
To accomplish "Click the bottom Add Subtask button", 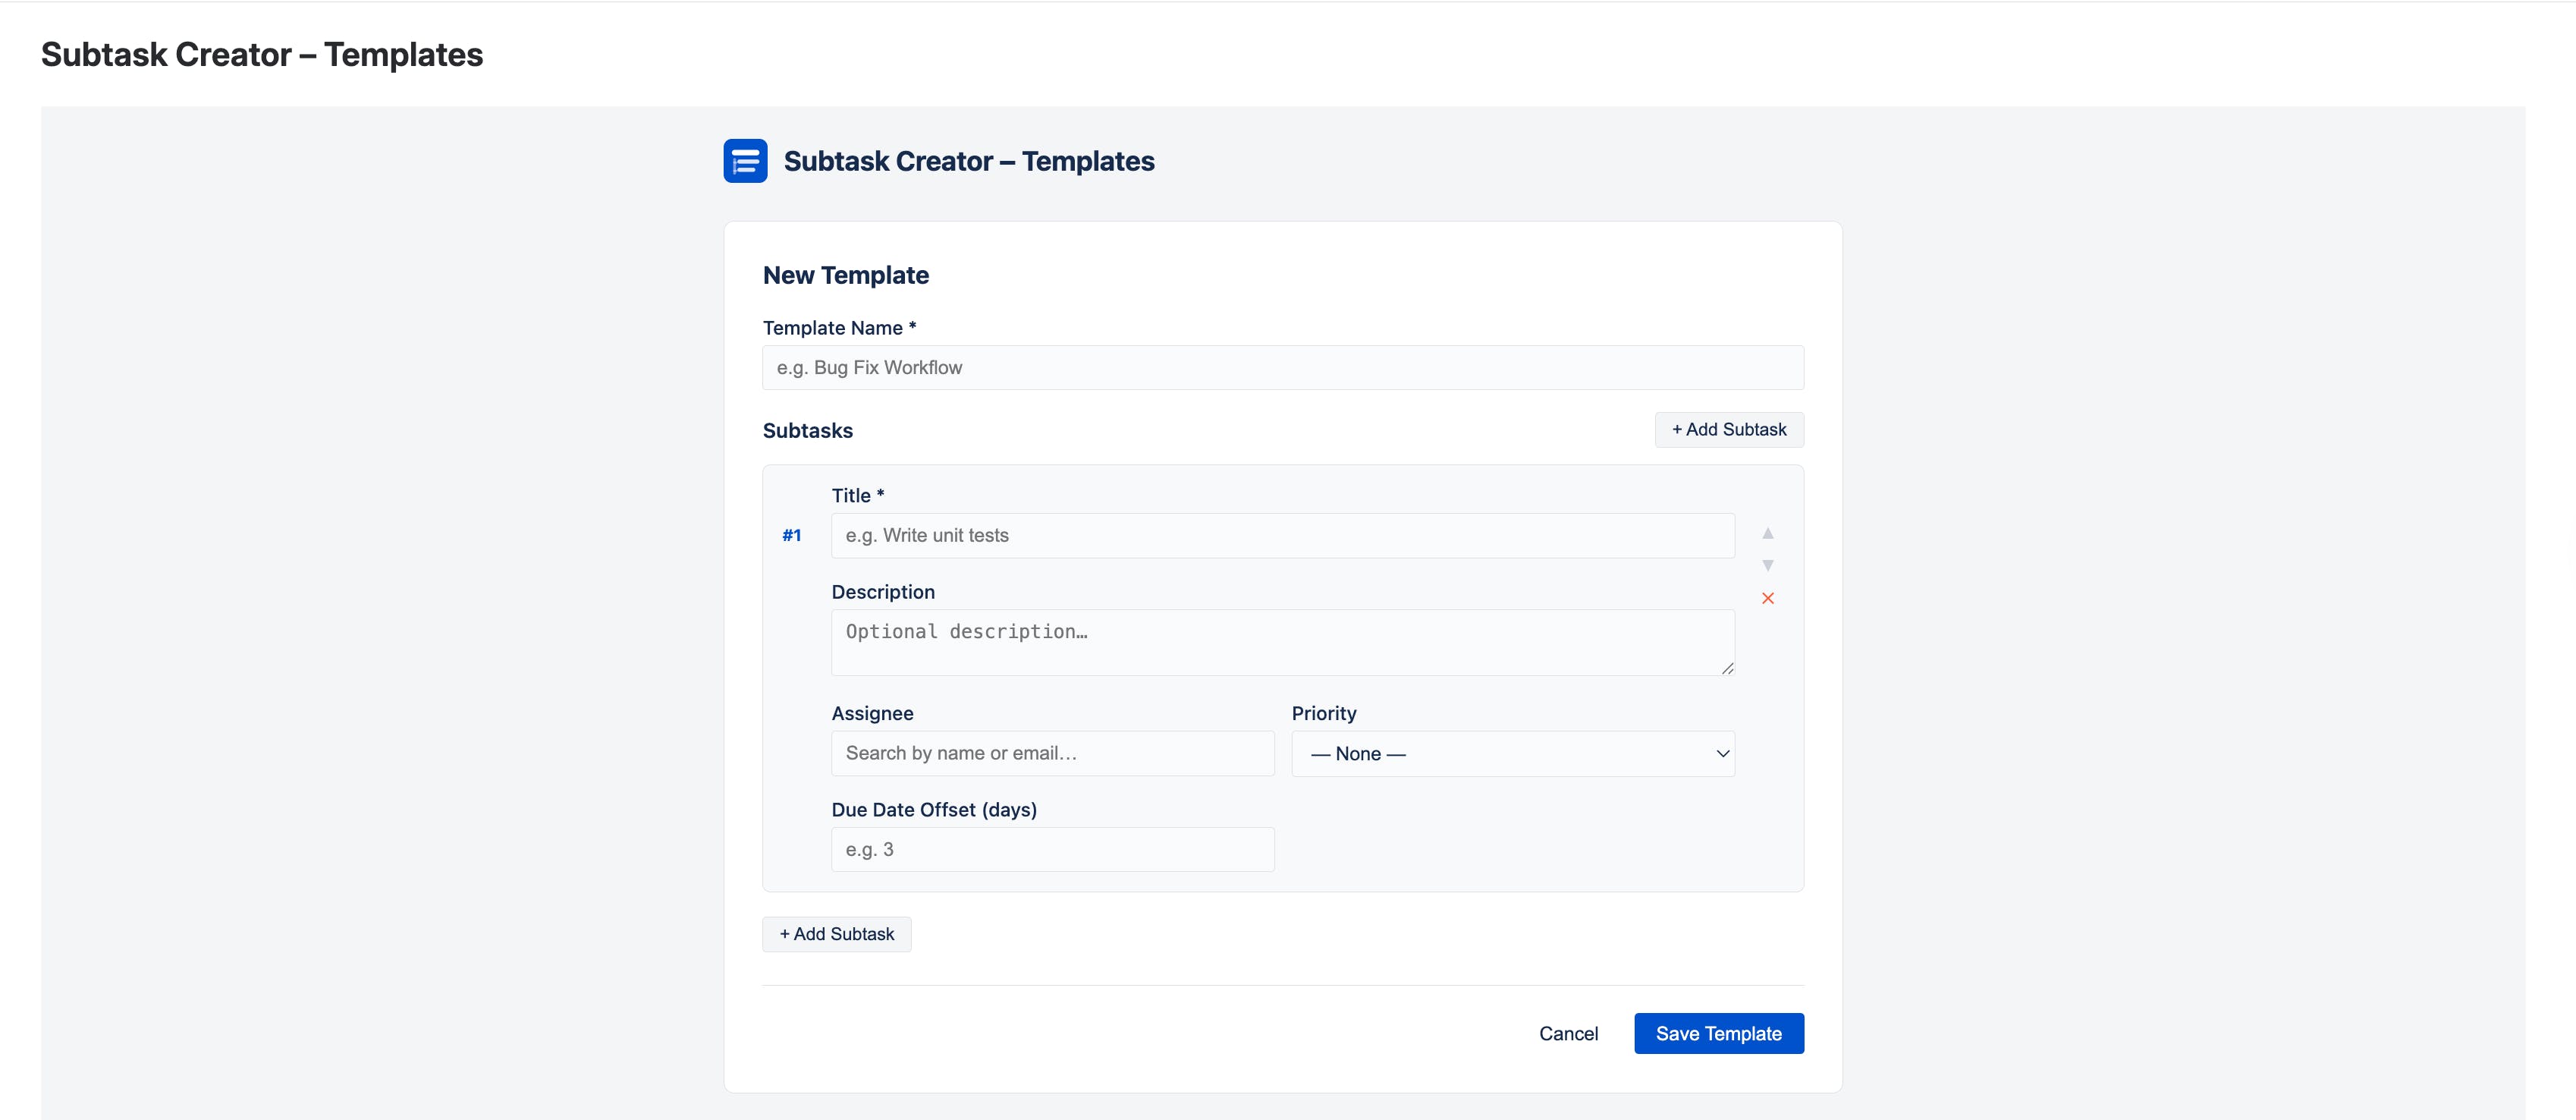I will point(837,934).
